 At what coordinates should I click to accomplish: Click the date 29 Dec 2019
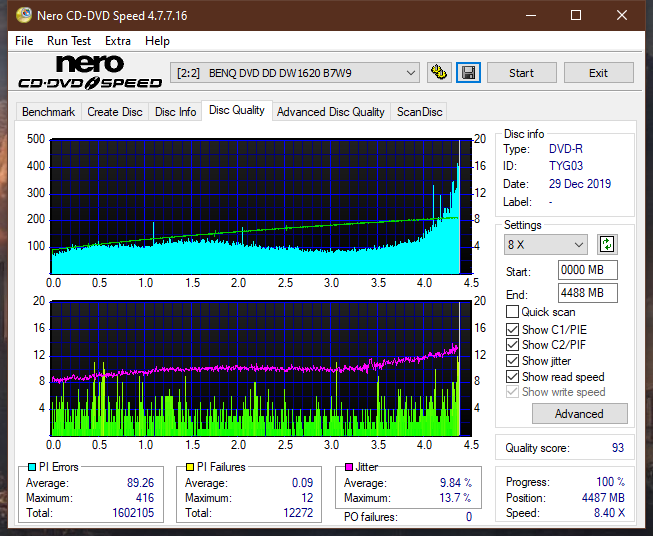(x=580, y=184)
